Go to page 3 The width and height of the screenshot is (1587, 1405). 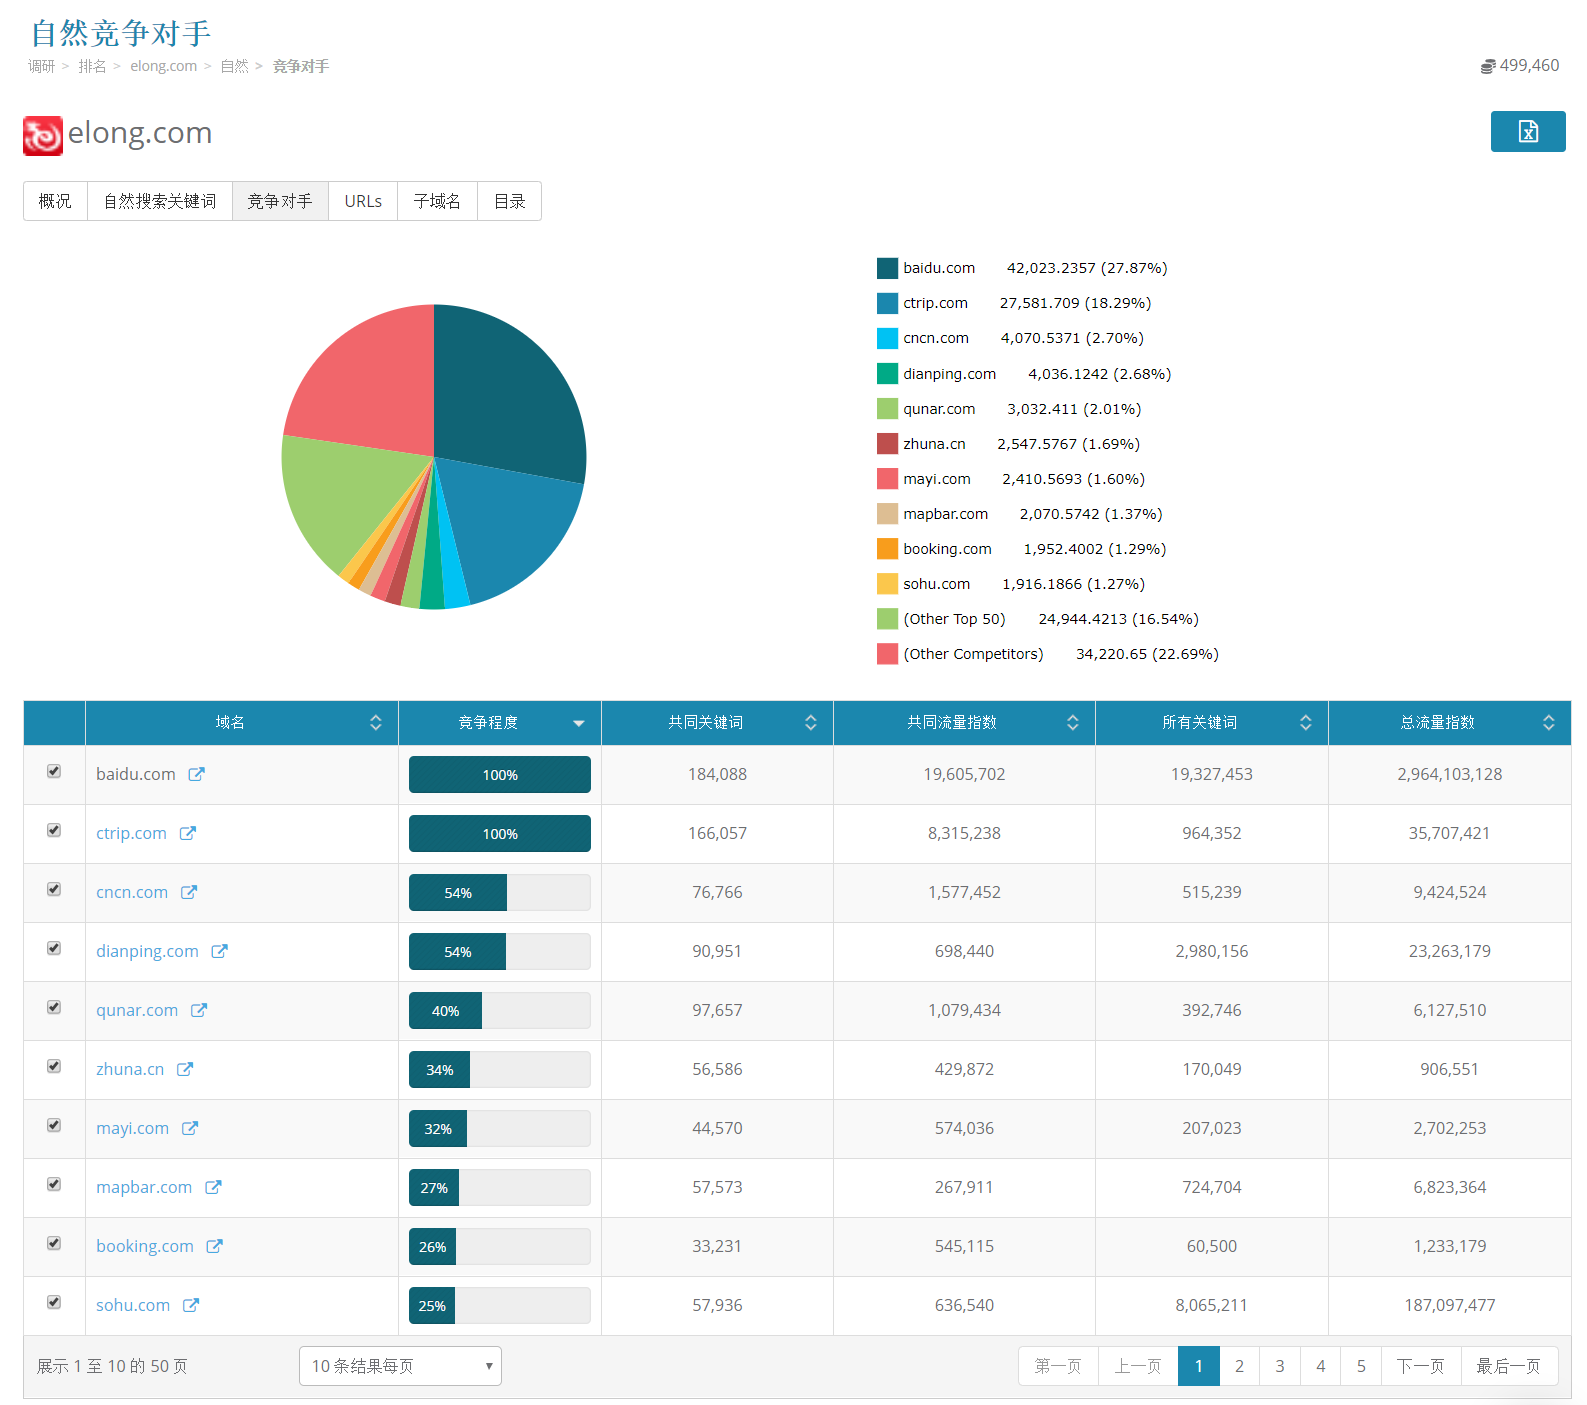tap(1280, 1366)
